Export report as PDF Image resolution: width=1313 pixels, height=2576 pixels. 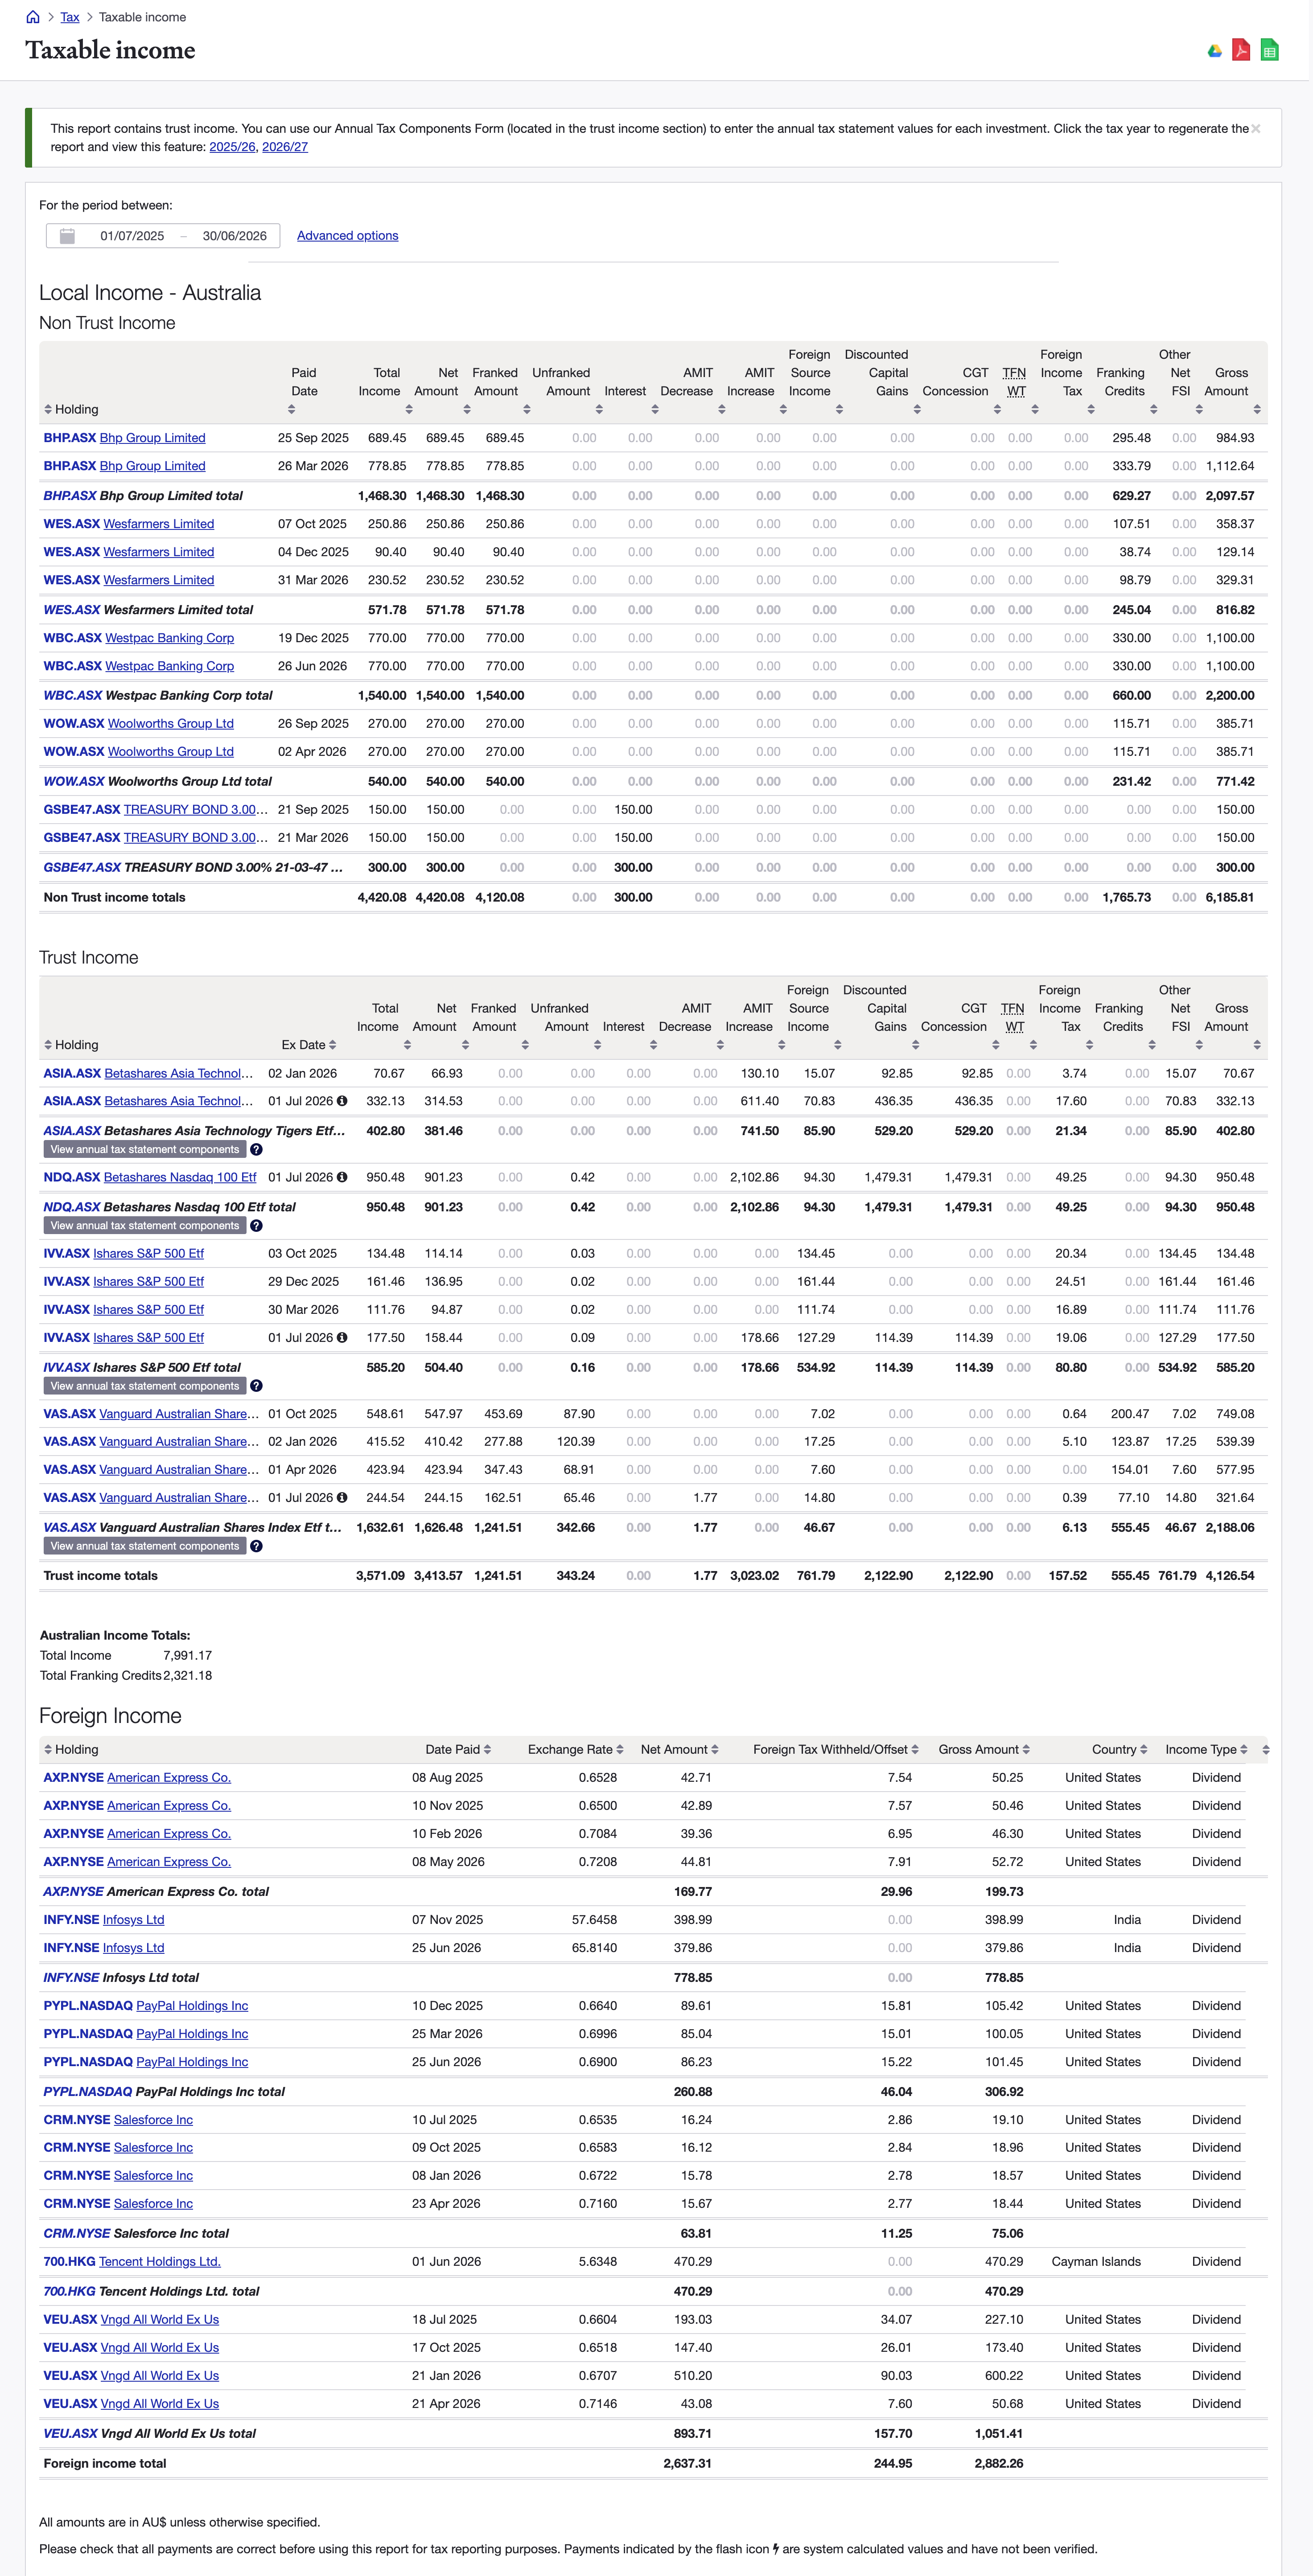[1241, 50]
